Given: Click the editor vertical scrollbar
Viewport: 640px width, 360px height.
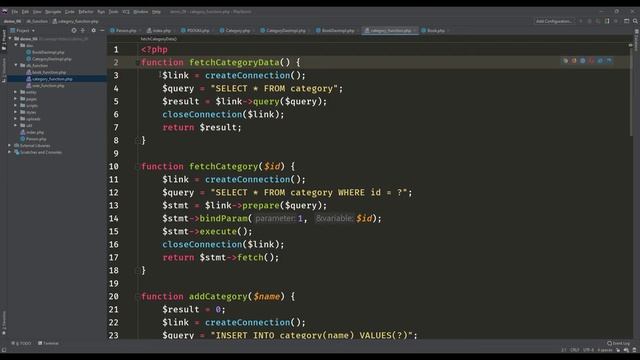Looking at the screenshot, I should (x=631, y=90).
